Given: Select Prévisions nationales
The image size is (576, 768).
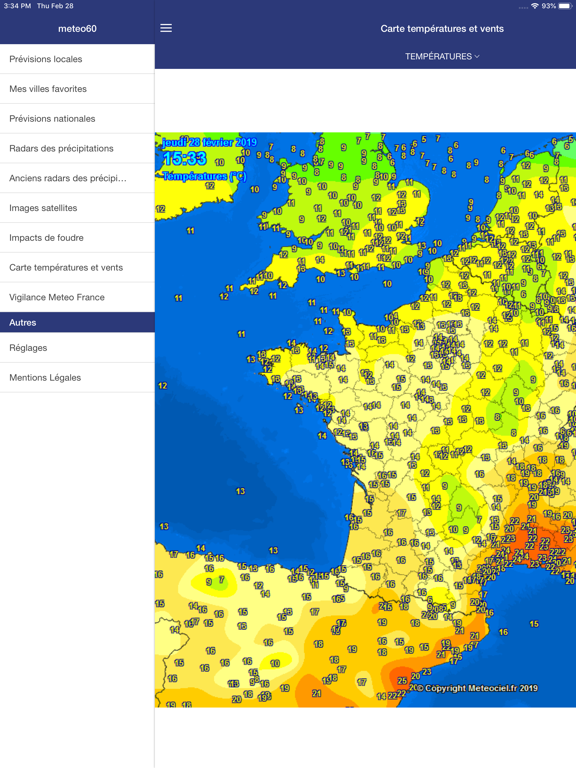Looking at the screenshot, I should (77, 119).
